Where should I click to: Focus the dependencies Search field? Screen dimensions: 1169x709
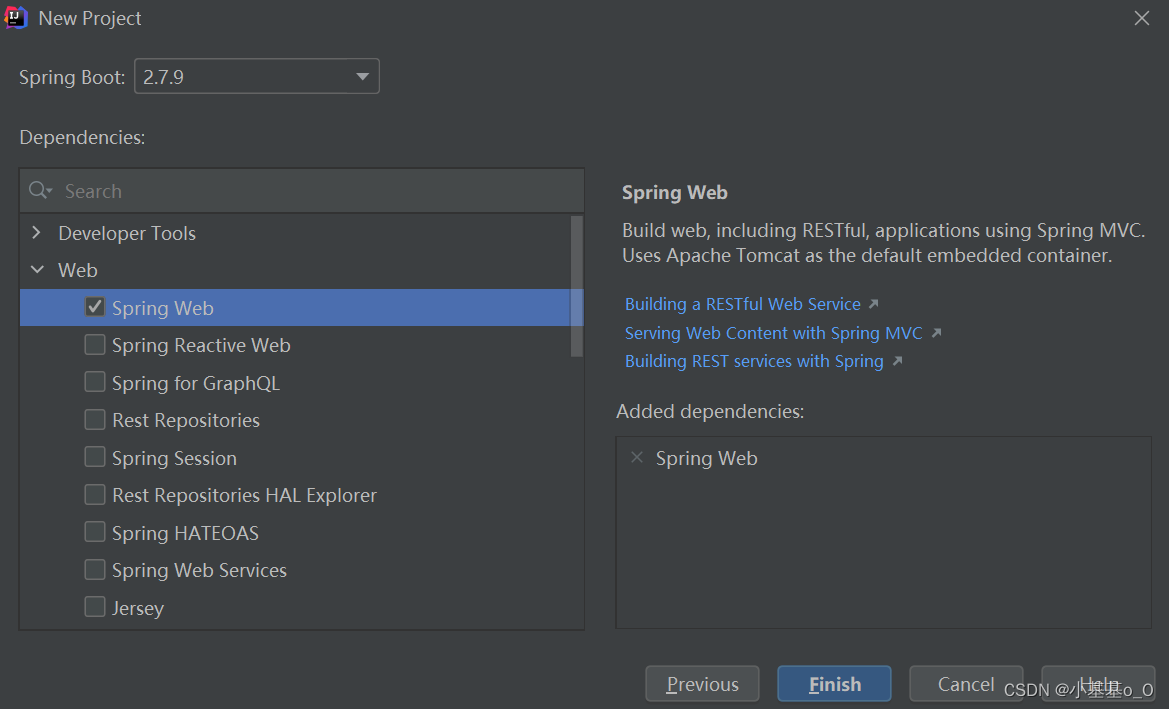point(302,191)
